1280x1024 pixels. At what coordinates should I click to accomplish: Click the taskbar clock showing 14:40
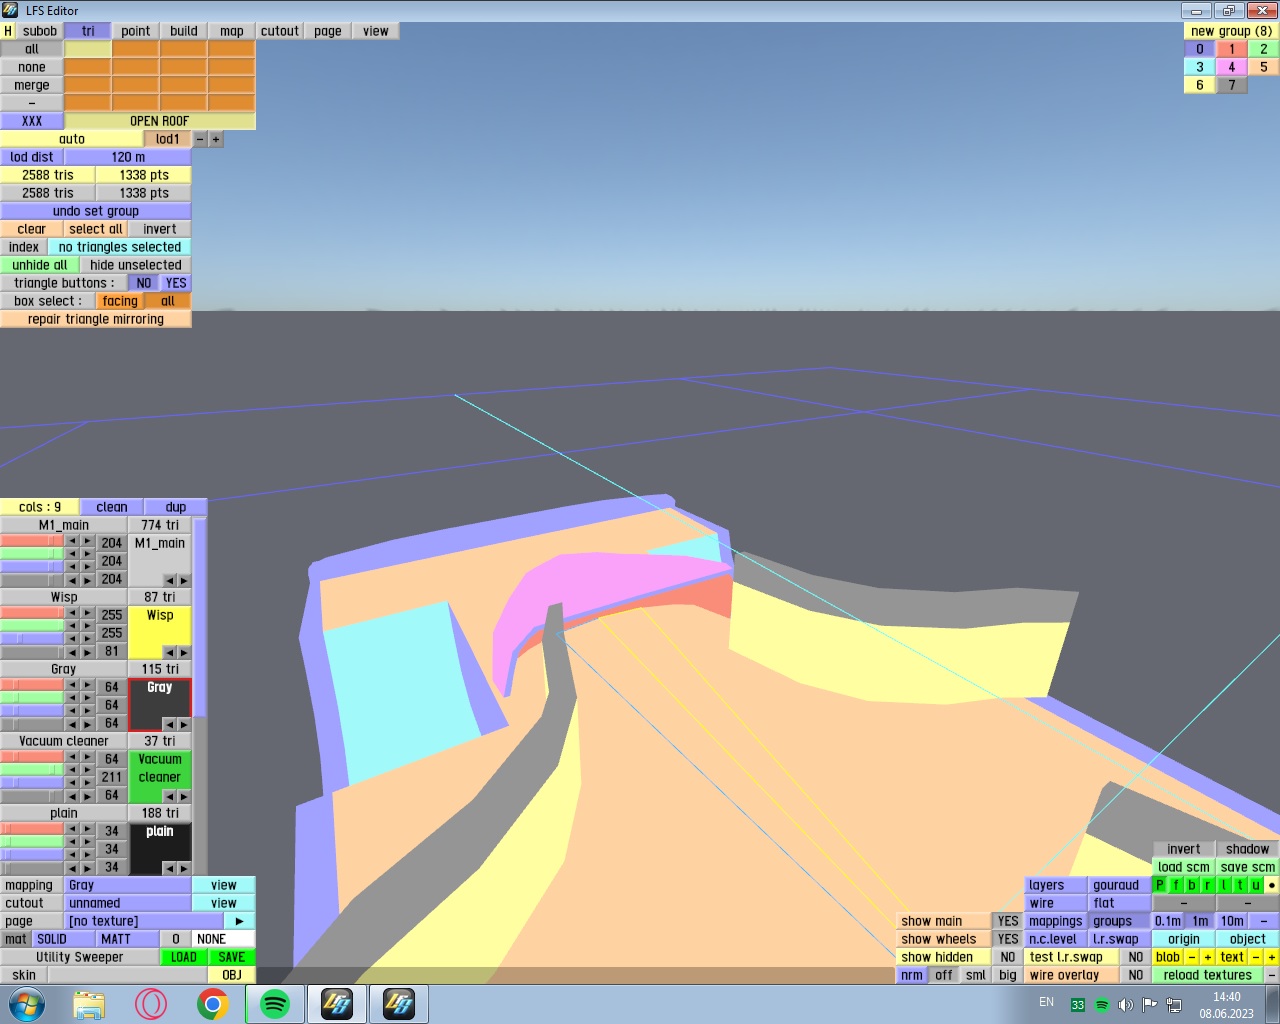pos(1227,1005)
